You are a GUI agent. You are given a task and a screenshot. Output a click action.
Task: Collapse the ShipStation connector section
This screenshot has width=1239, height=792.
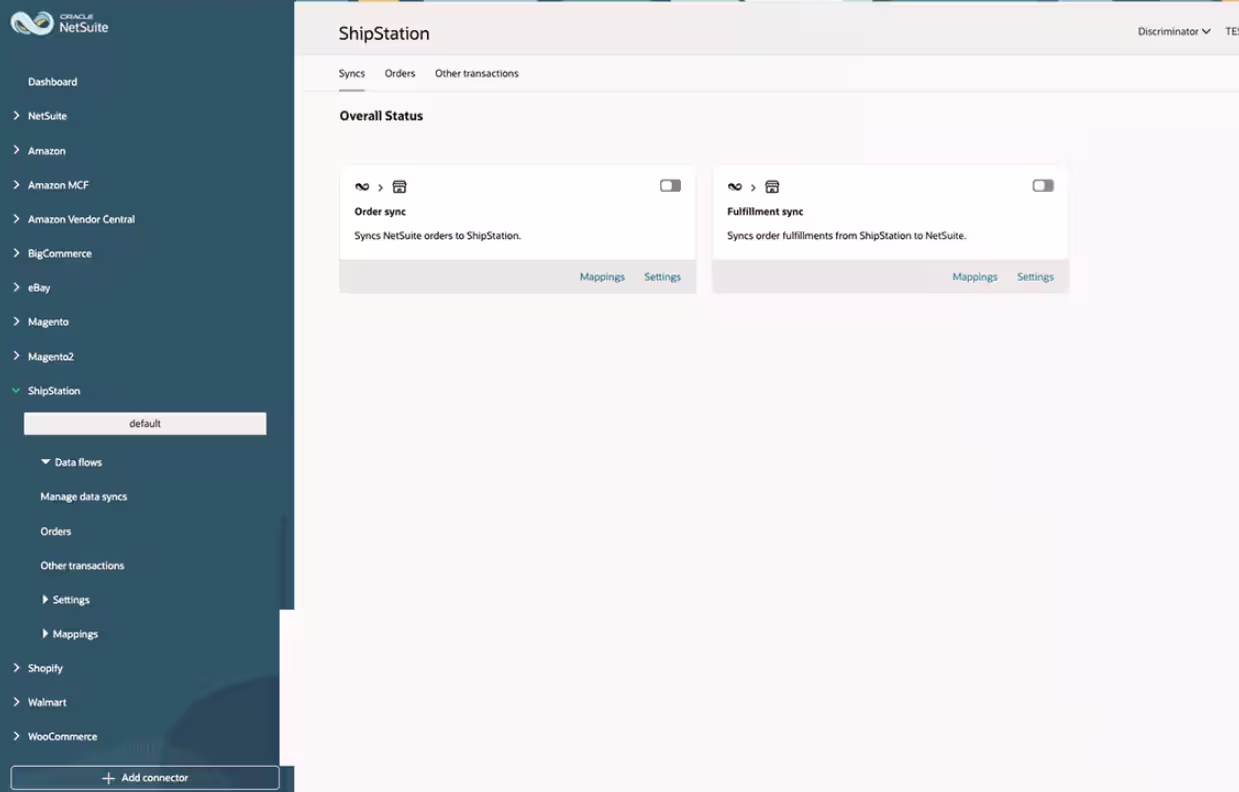[16, 391]
